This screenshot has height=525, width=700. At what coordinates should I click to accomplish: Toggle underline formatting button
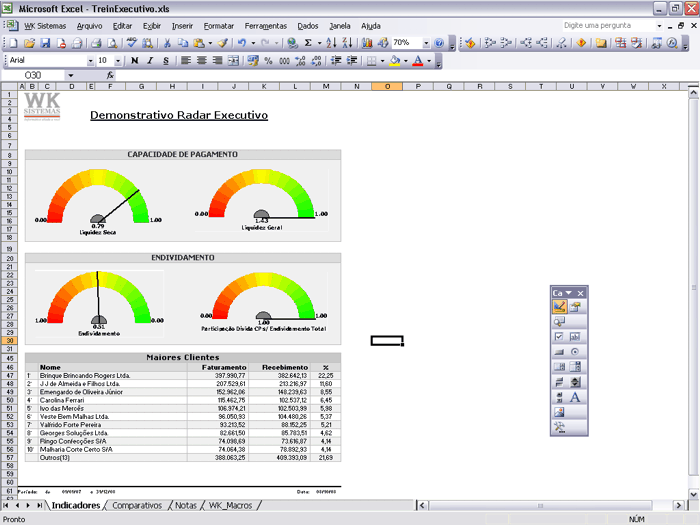tap(165, 60)
